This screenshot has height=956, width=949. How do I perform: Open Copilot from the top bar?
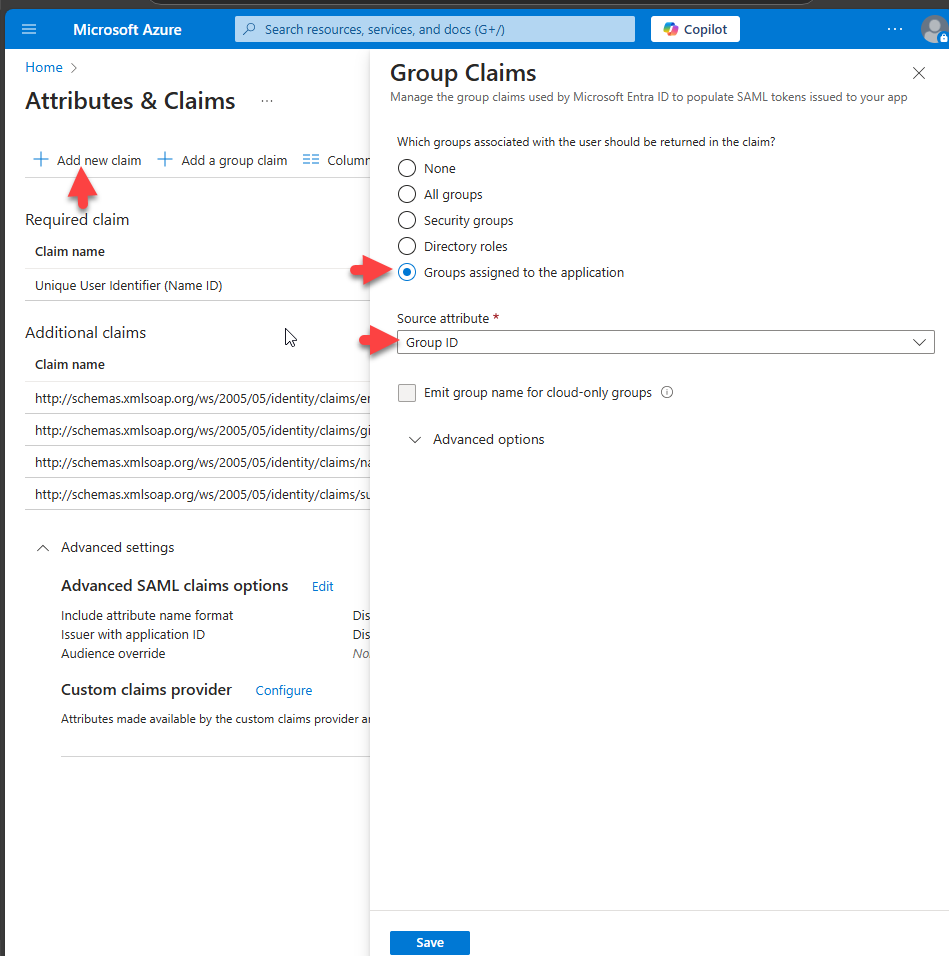(695, 29)
